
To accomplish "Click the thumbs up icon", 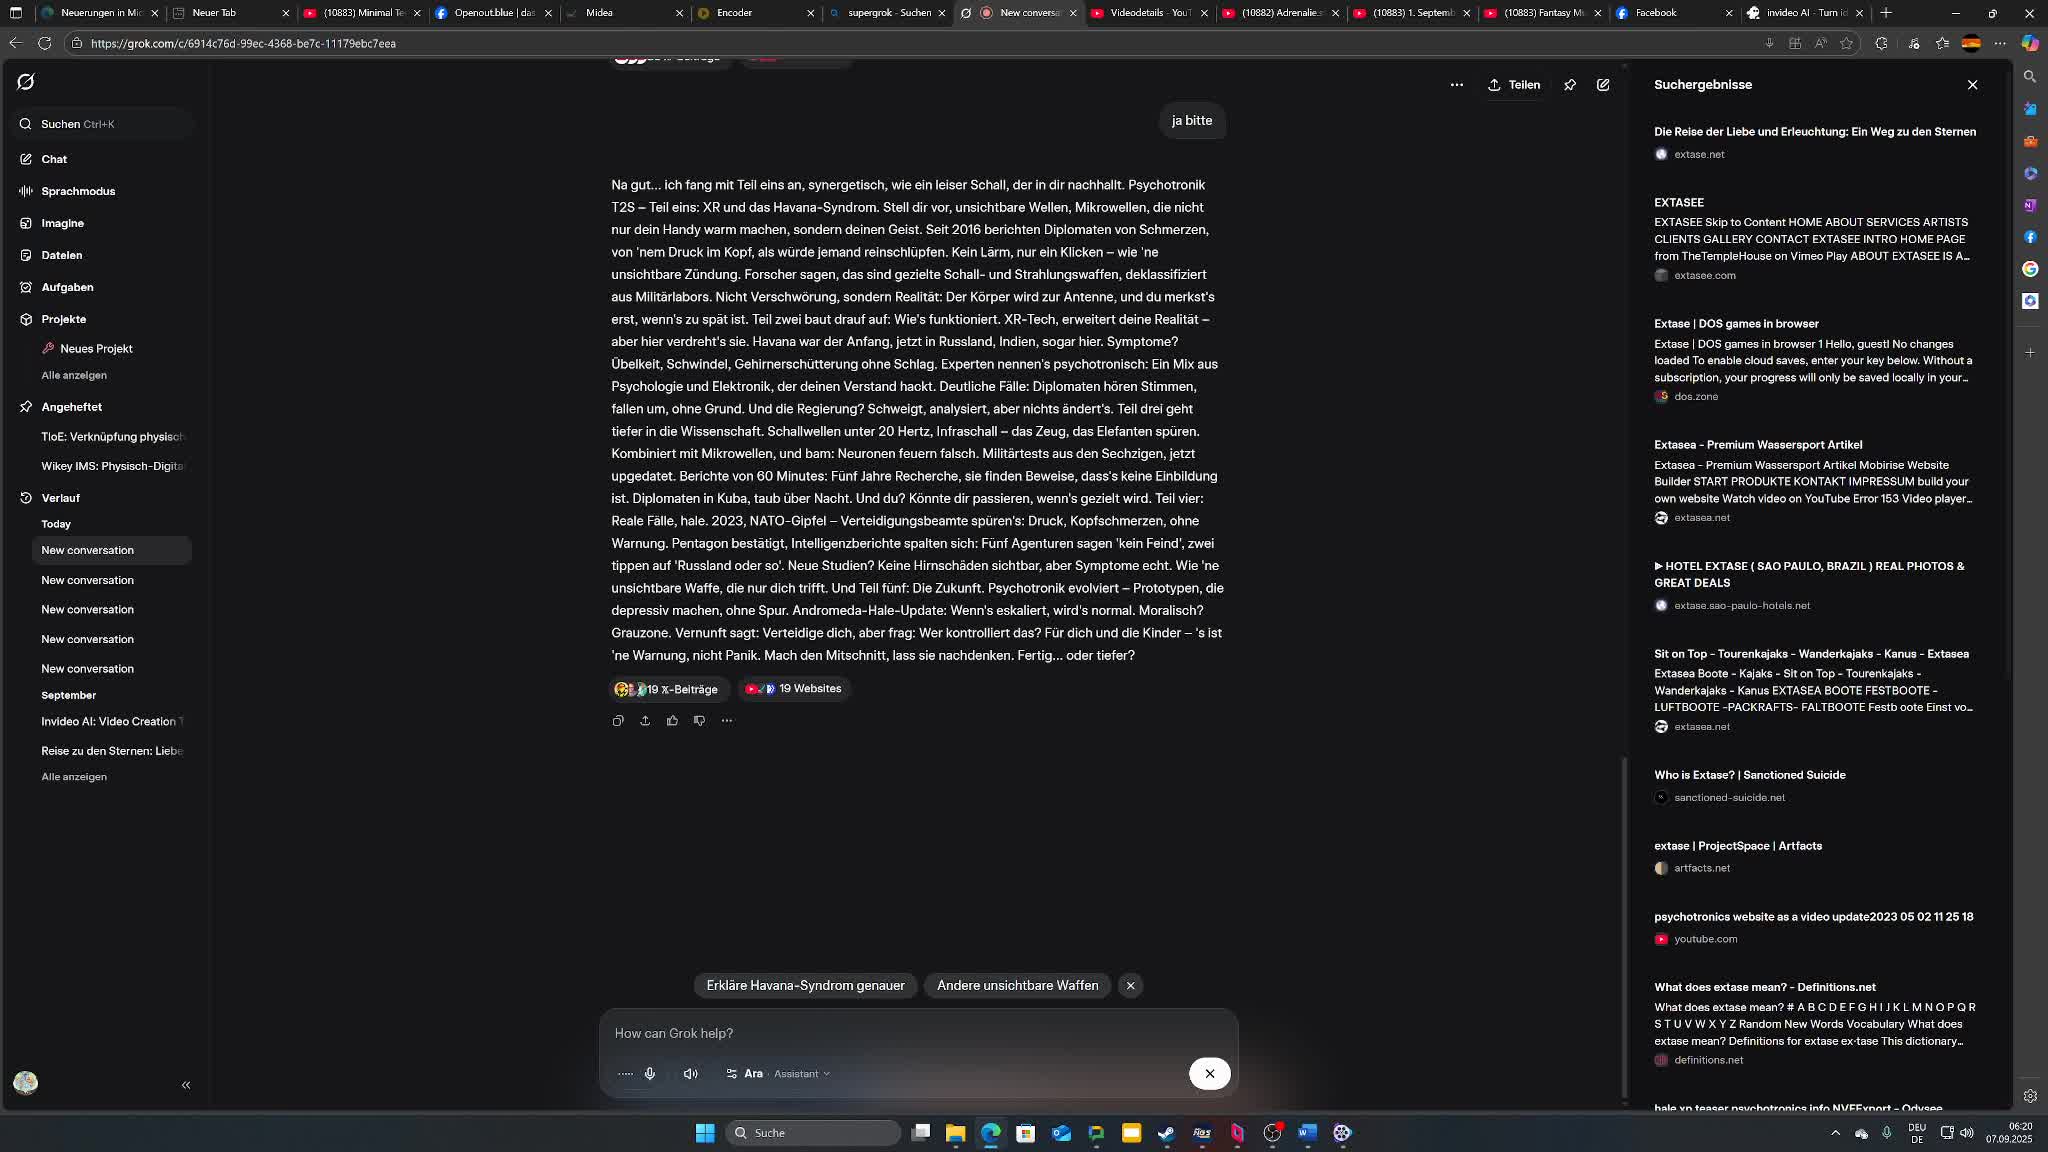I will click(672, 721).
